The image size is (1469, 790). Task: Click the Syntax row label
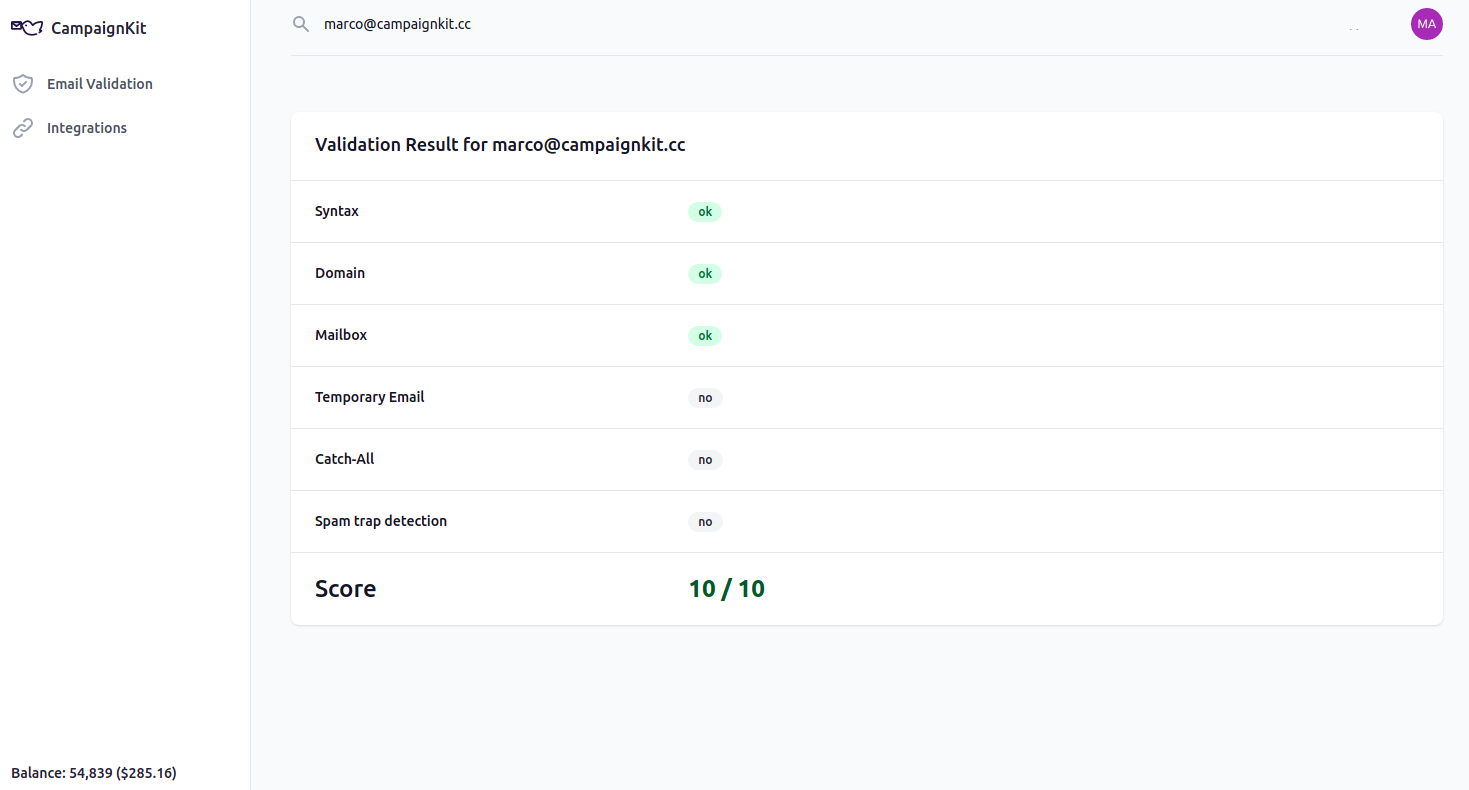point(337,212)
